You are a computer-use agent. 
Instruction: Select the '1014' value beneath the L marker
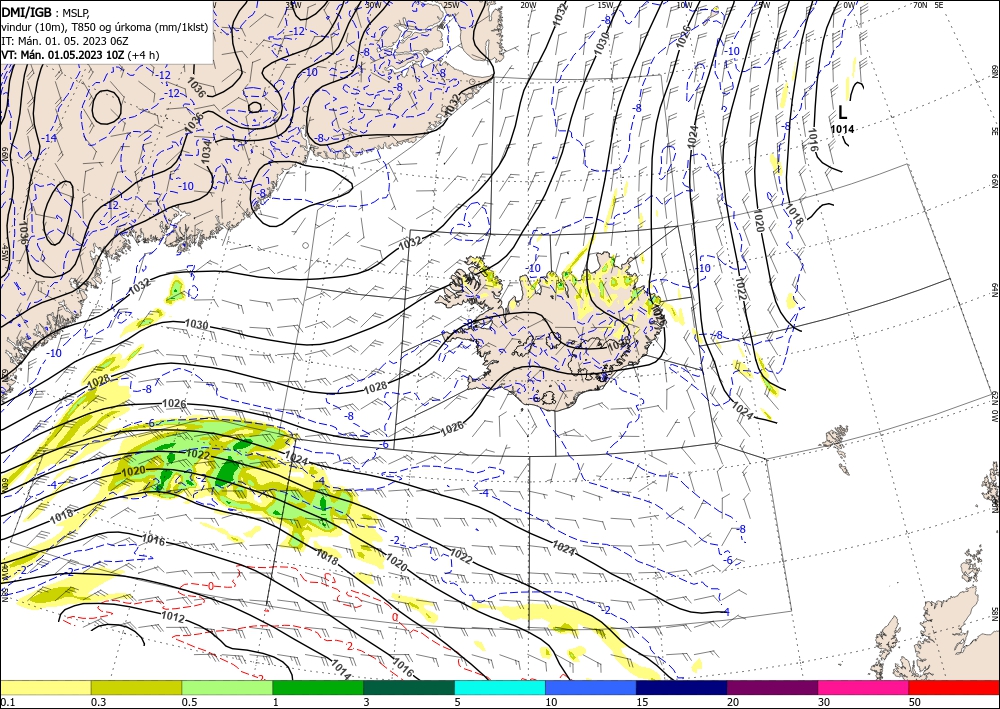pos(842,129)
